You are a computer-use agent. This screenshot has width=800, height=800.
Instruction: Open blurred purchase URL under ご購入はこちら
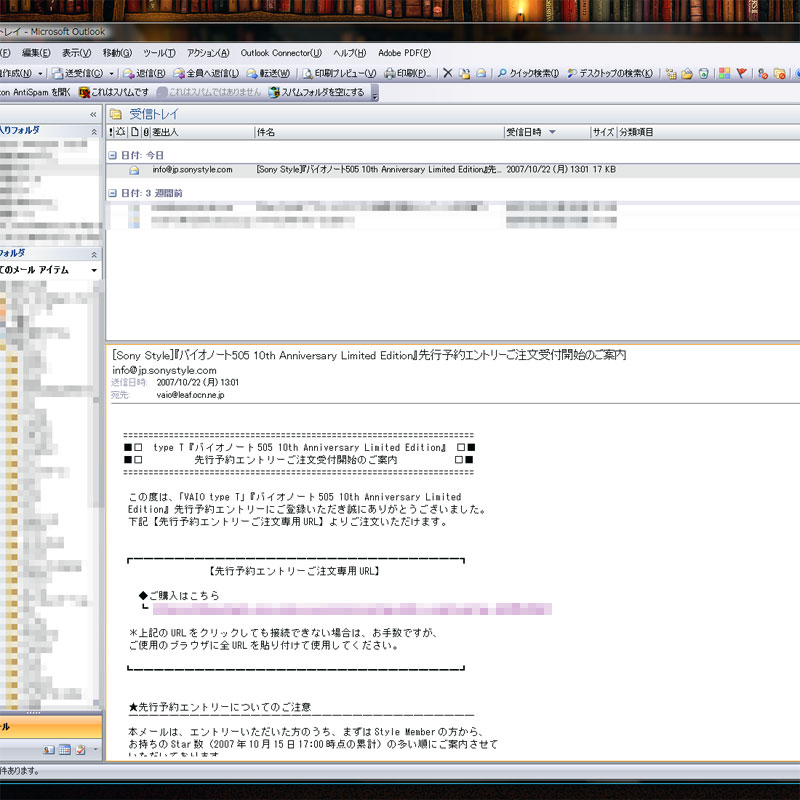point(352,609)
